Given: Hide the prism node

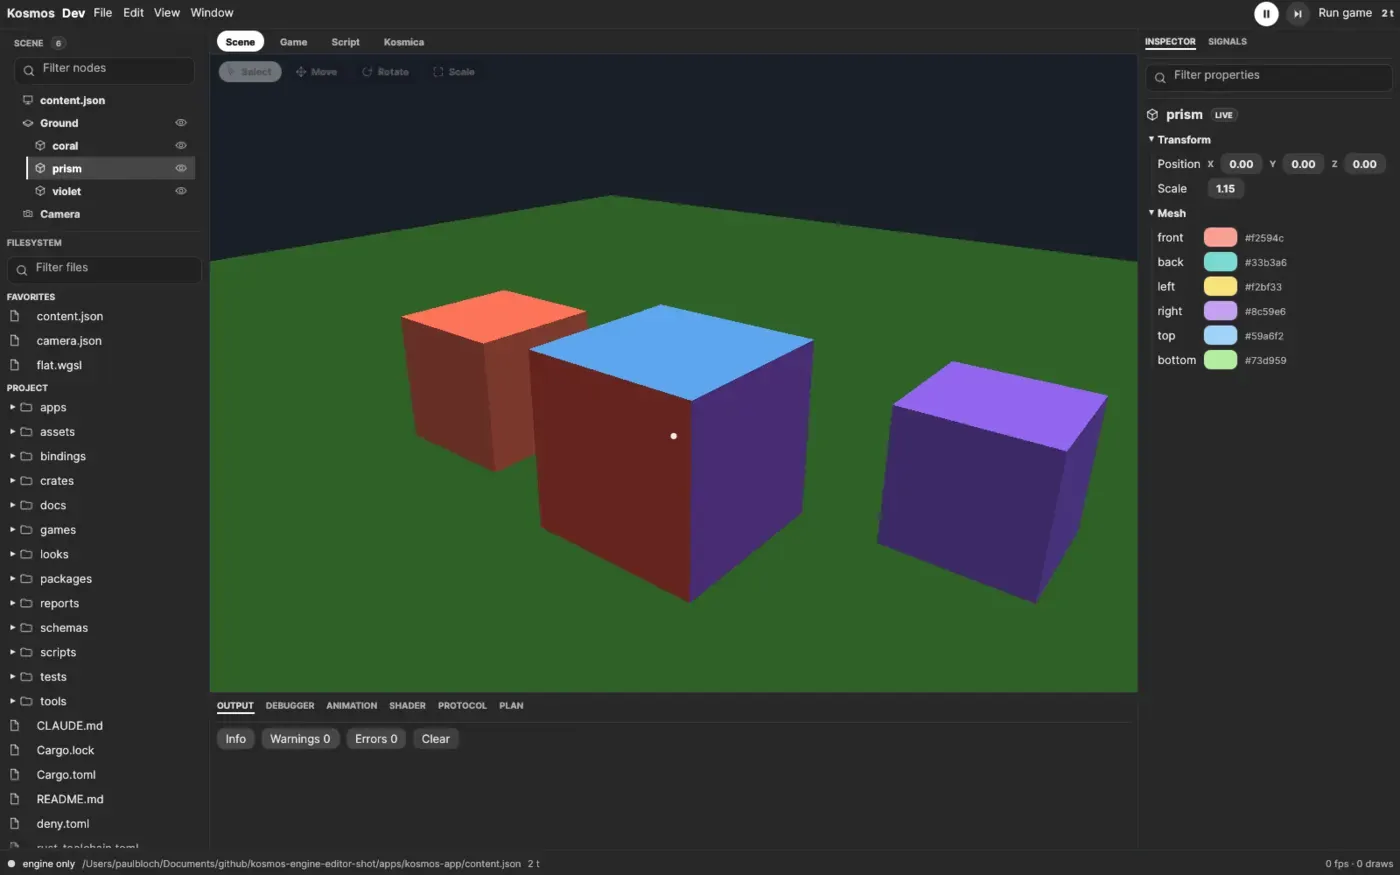Looking at the screenshot, I should pos(181,168).
